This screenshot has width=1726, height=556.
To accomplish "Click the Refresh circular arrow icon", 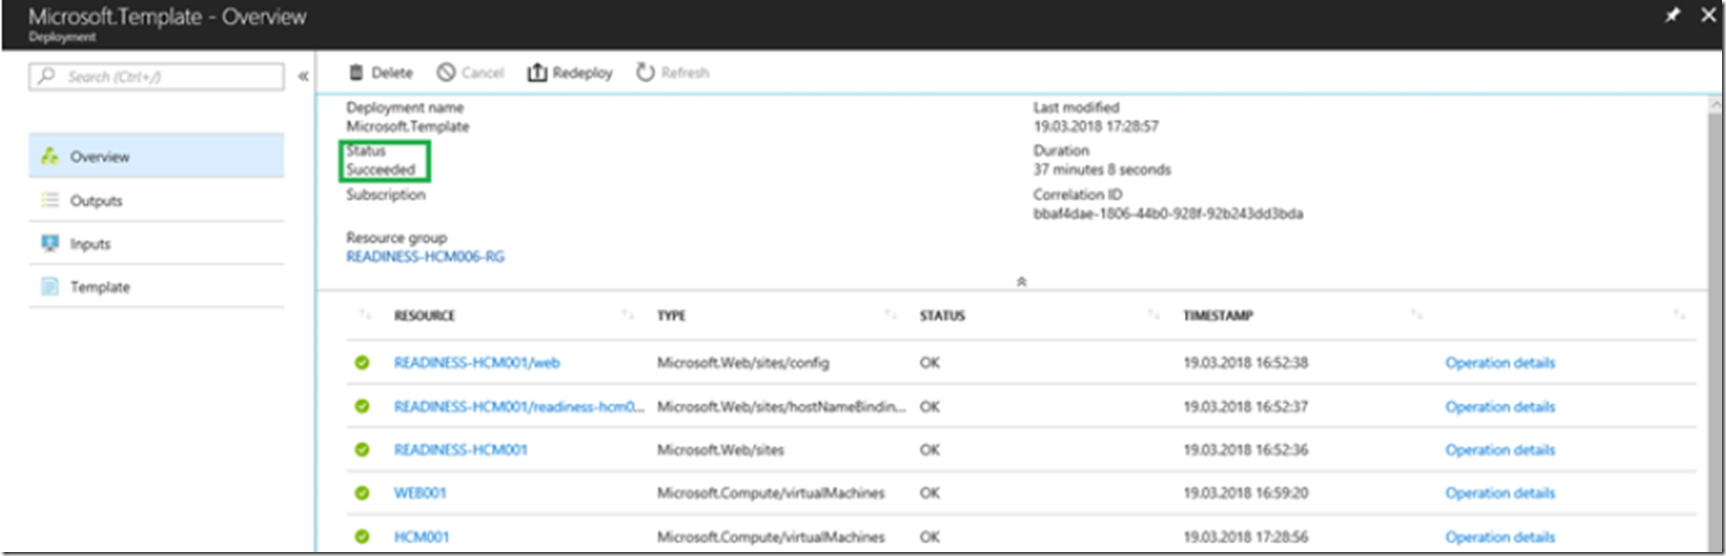I will coord(645,72).
